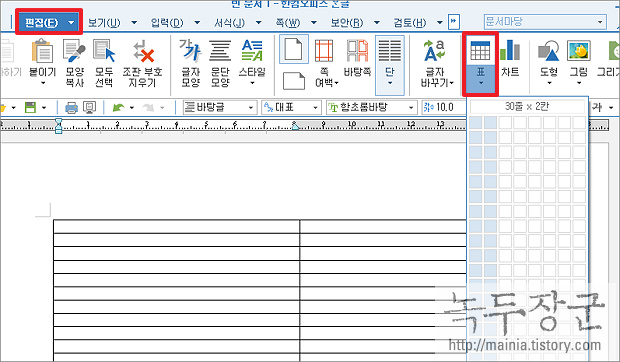The image size is (620, 362).
Task: Expand the save icon dropdown arrow
Action: 43,107
